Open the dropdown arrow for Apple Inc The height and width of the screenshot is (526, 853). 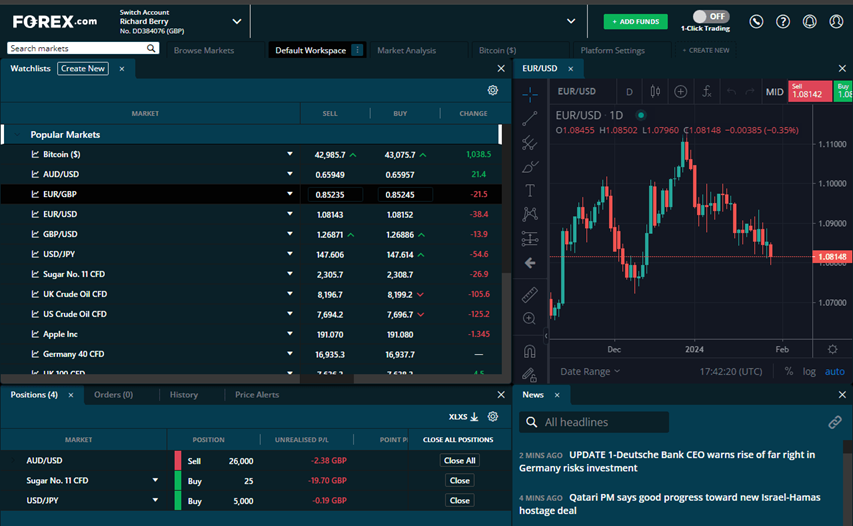pos(290,333)
